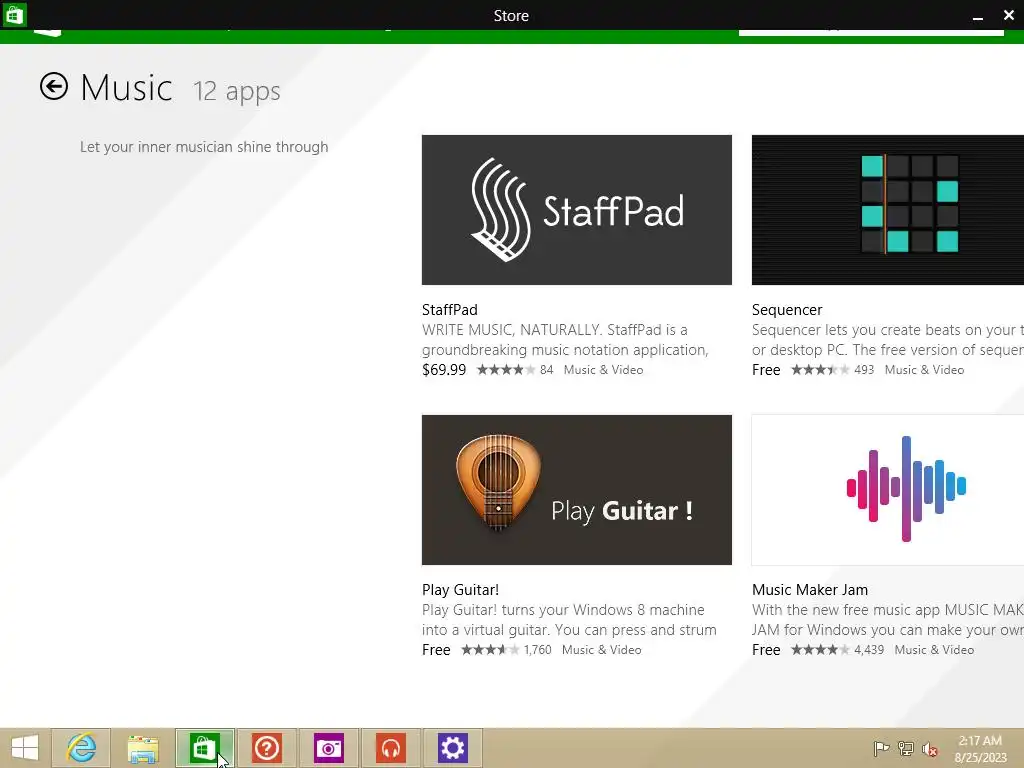The height and width of the screenshot is (768, 1024).
Task: Click 'Let your inner musician shine through'
Action: [204, 147]
